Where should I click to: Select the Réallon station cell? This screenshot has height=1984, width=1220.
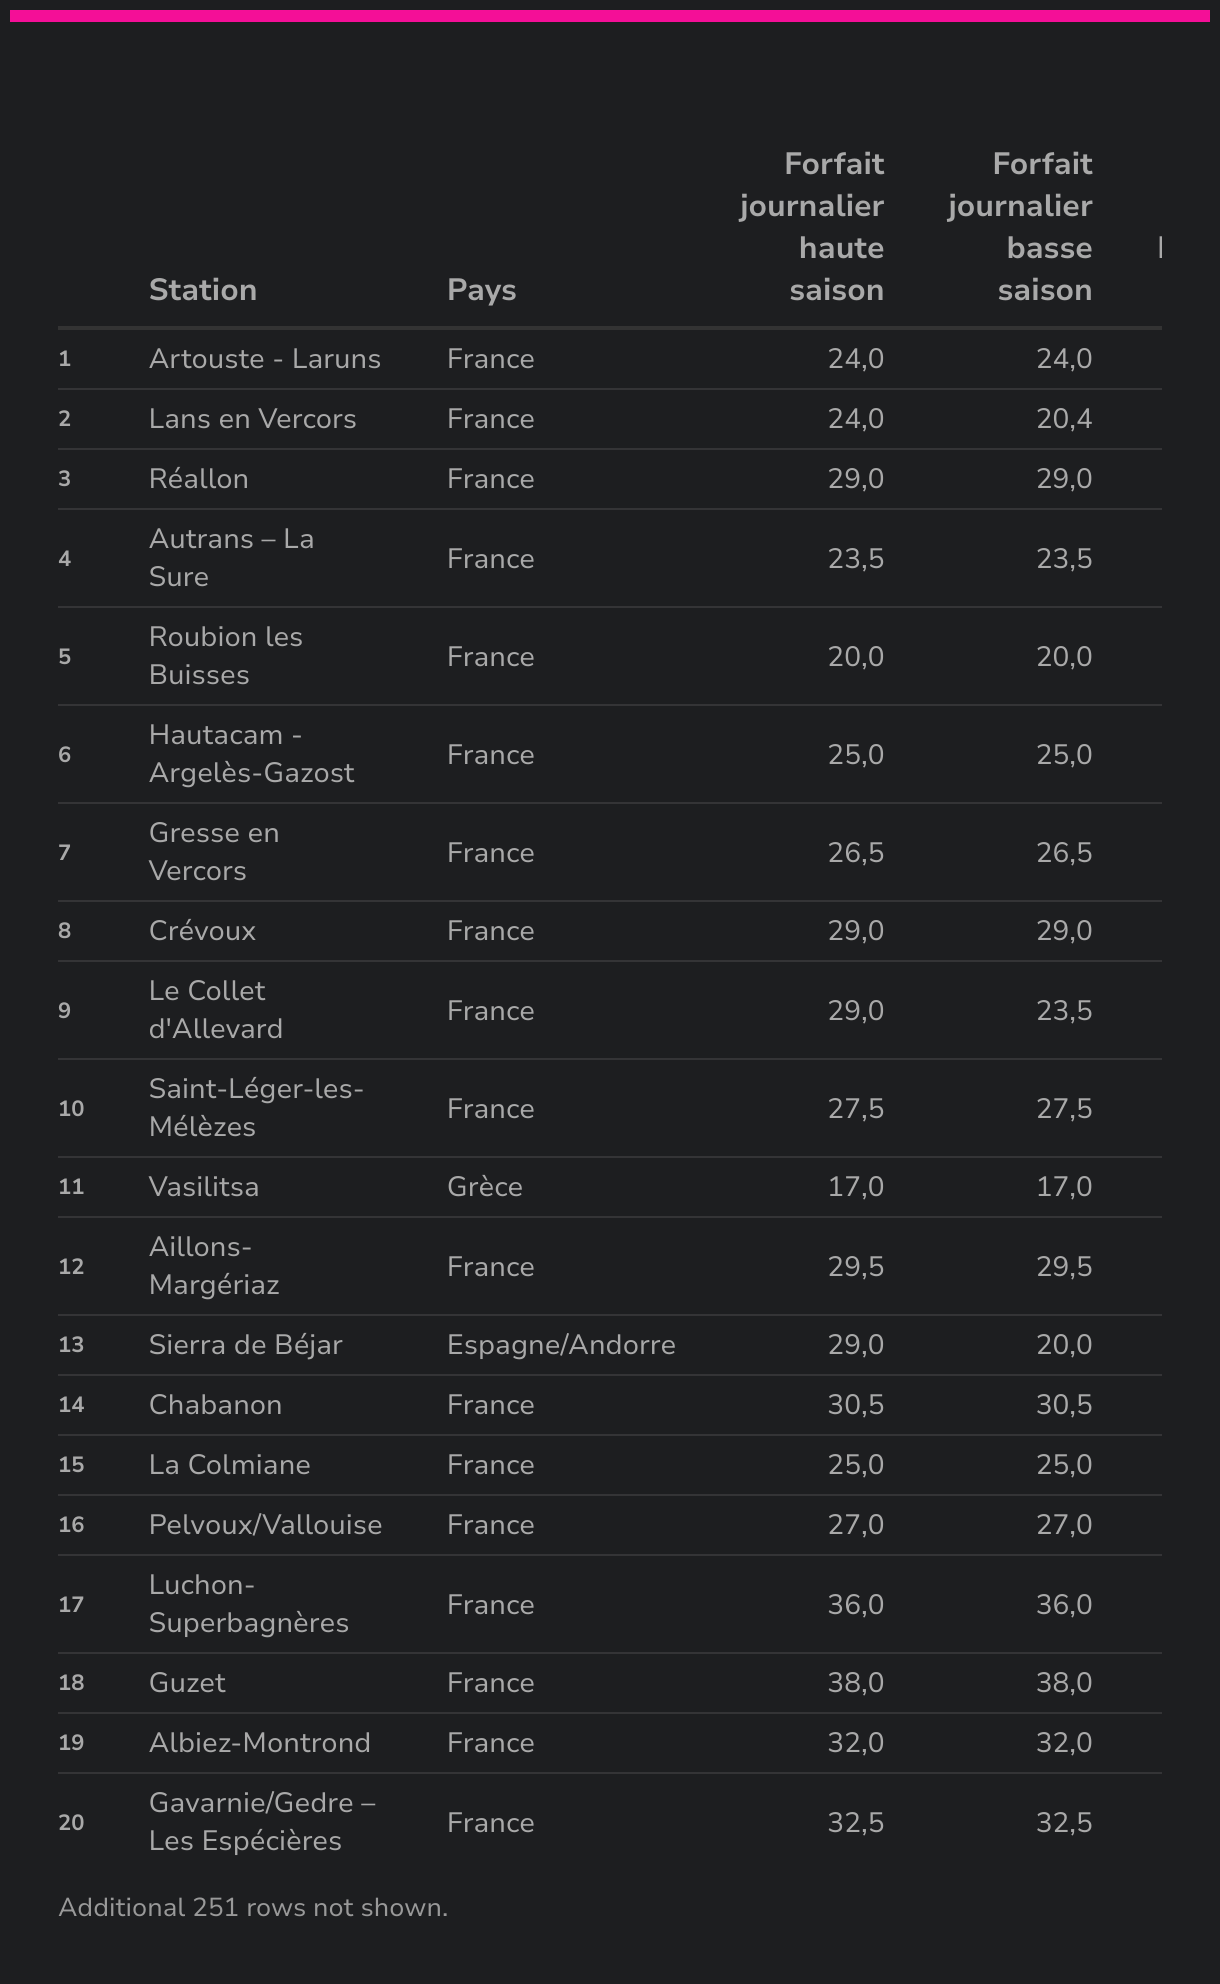[x=199, y=479]
